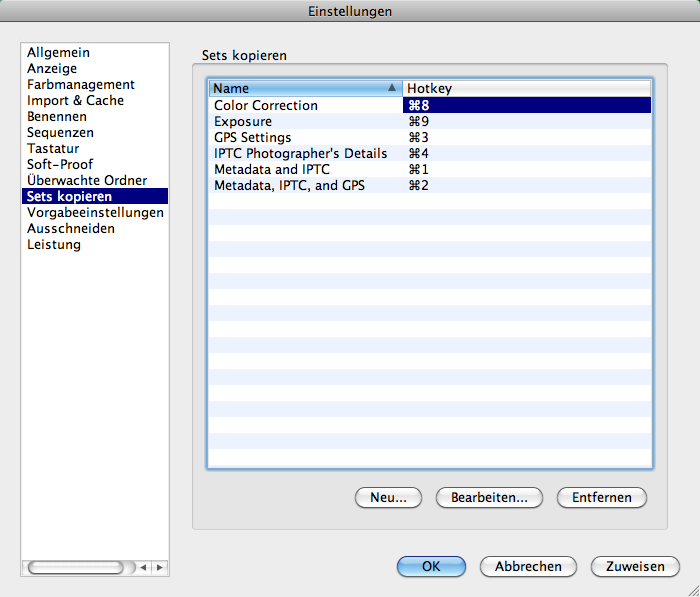Select Überwachte Ordner in the list

(87, 180)
